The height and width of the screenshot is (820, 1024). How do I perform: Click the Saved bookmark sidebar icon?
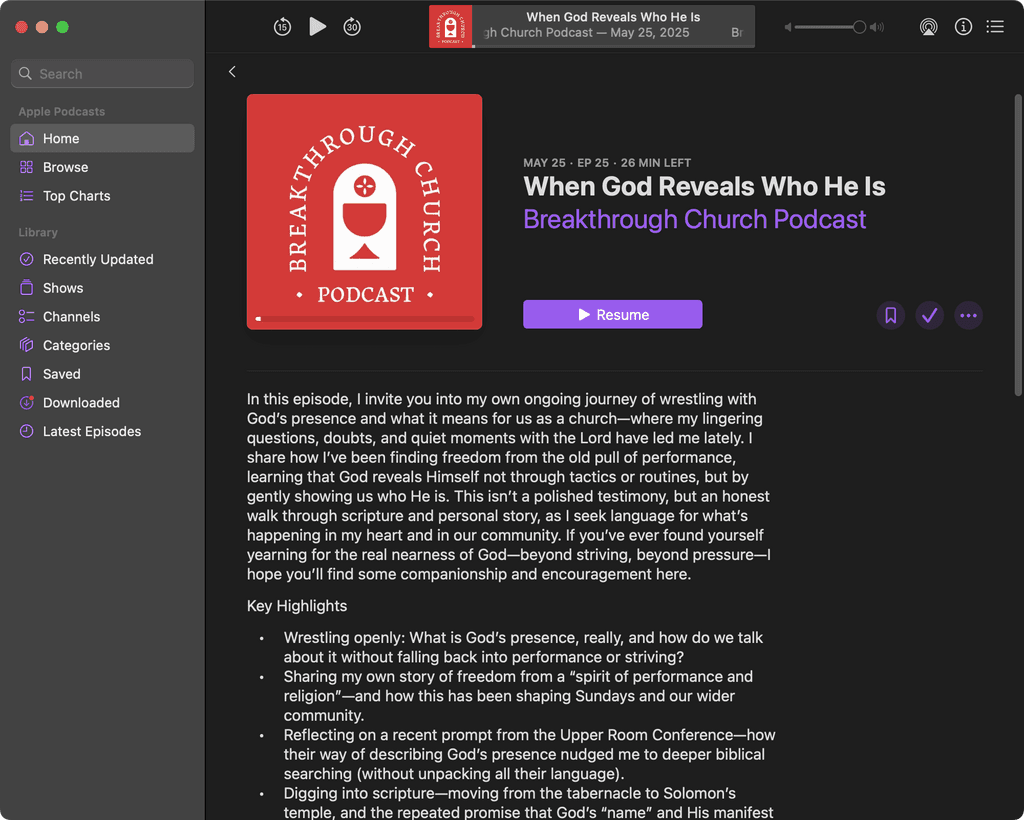(x=26, y=374)
